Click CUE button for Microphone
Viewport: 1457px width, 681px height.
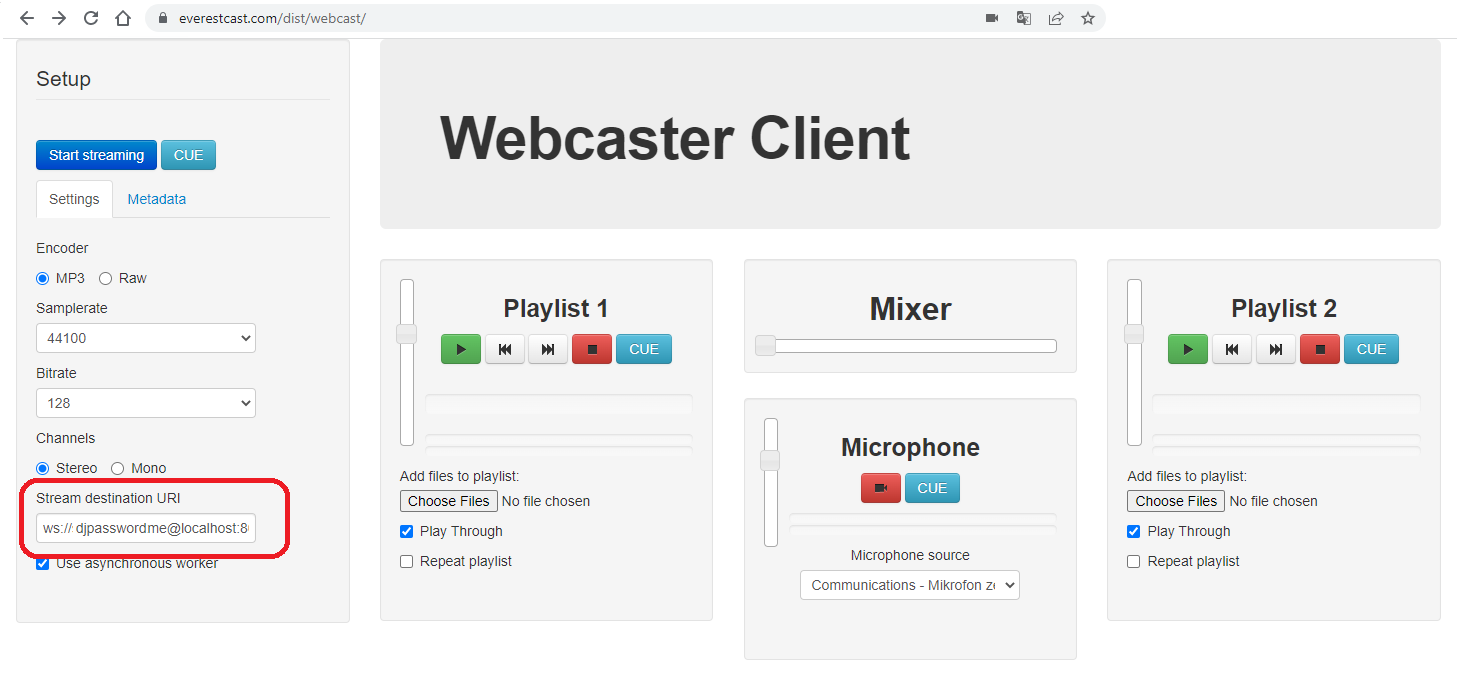(932, 488)
